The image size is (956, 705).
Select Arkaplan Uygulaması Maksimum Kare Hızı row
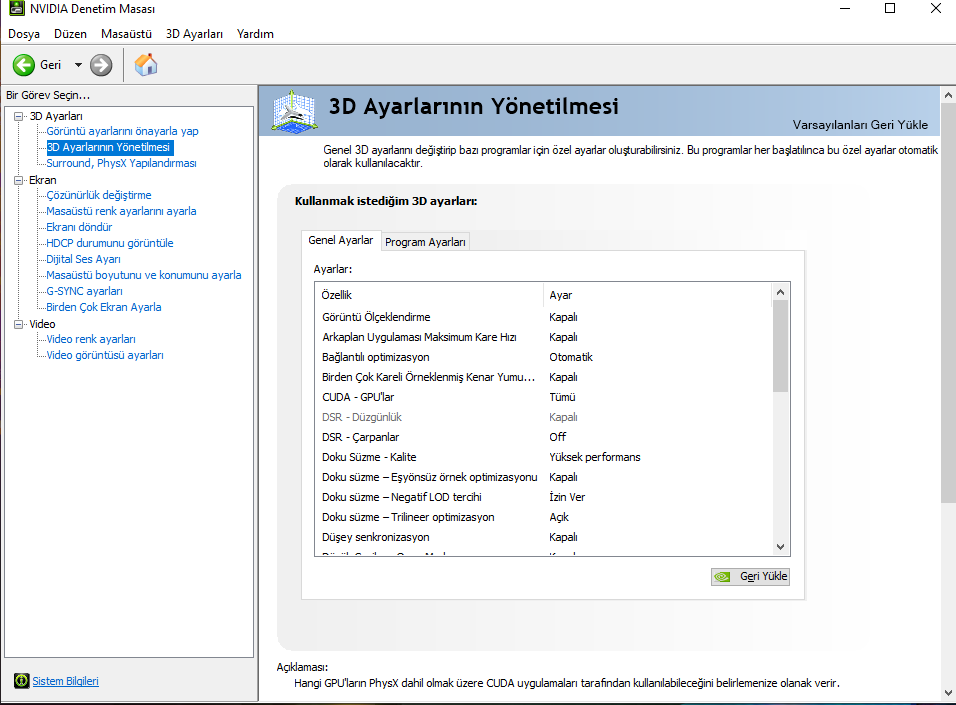click(543, 337)
